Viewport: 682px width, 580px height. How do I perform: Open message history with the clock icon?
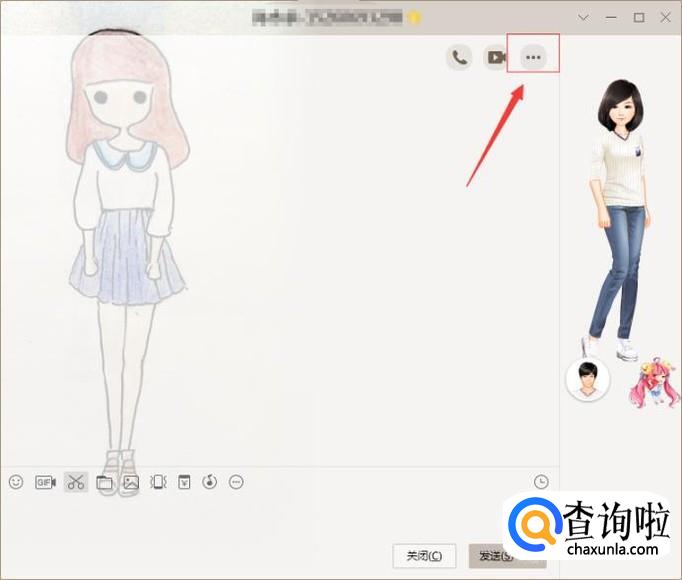coord(541,482)
